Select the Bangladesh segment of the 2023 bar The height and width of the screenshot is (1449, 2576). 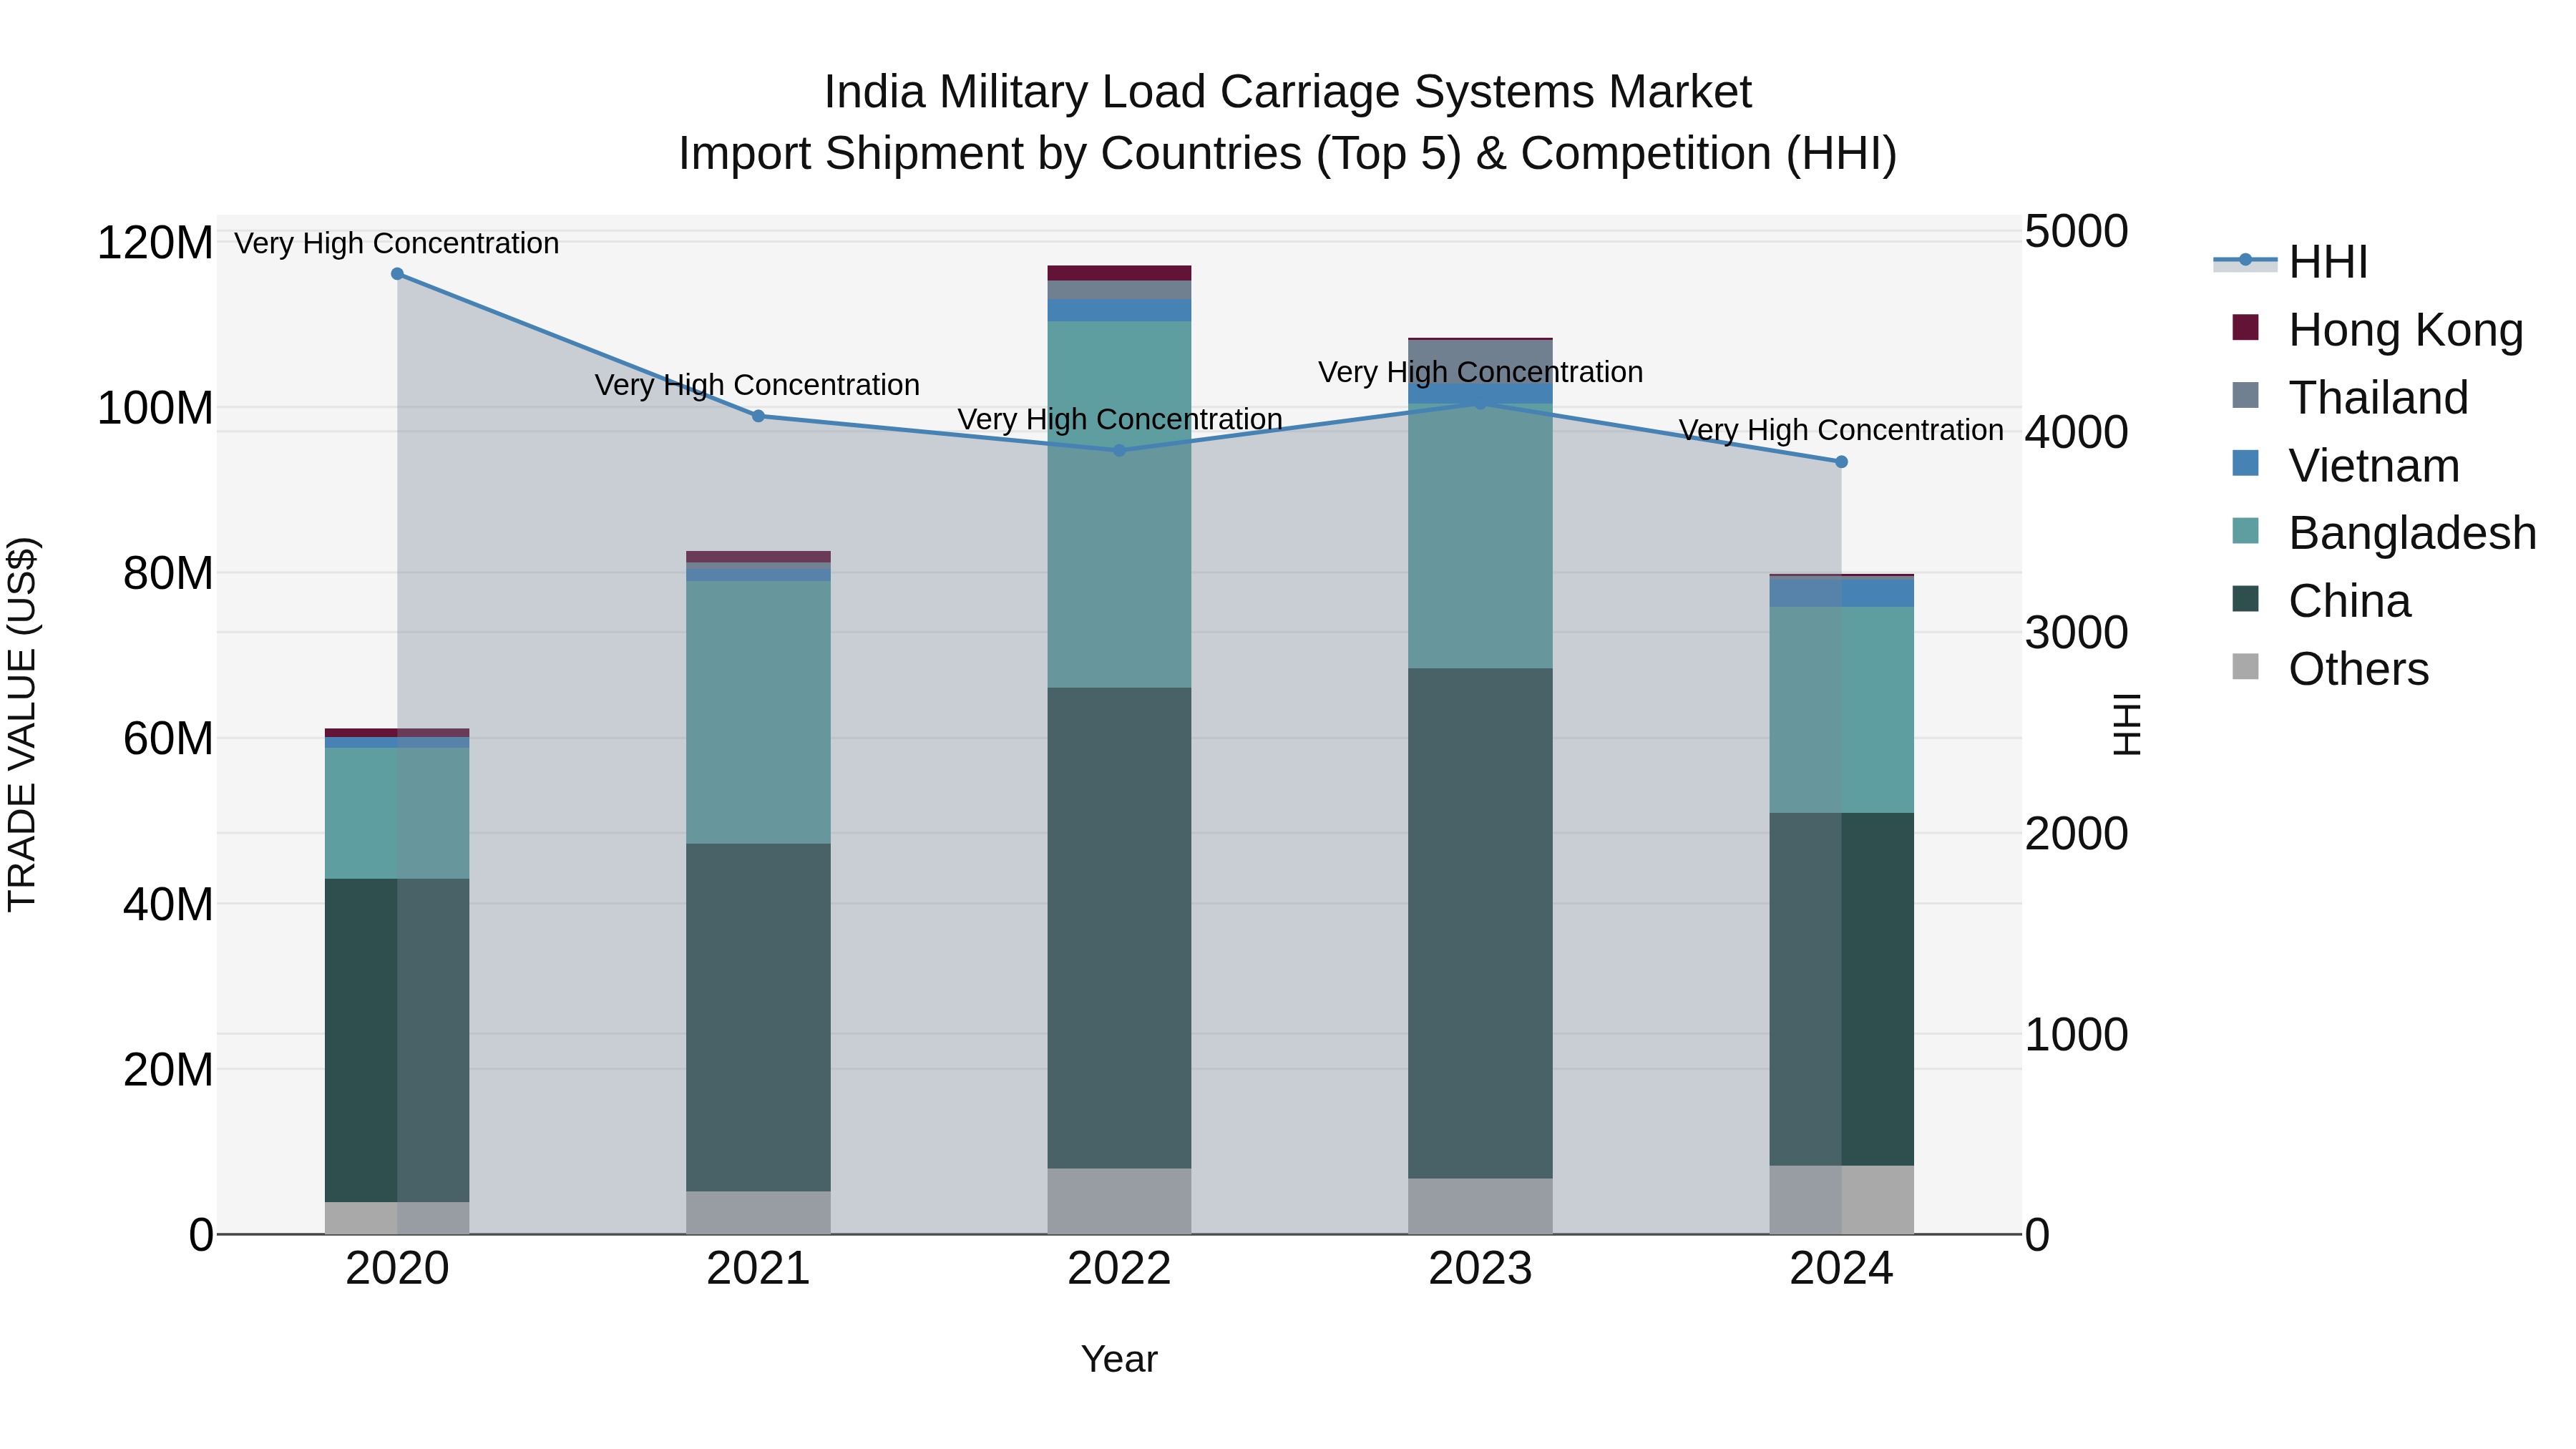(x=1481, y=536)
